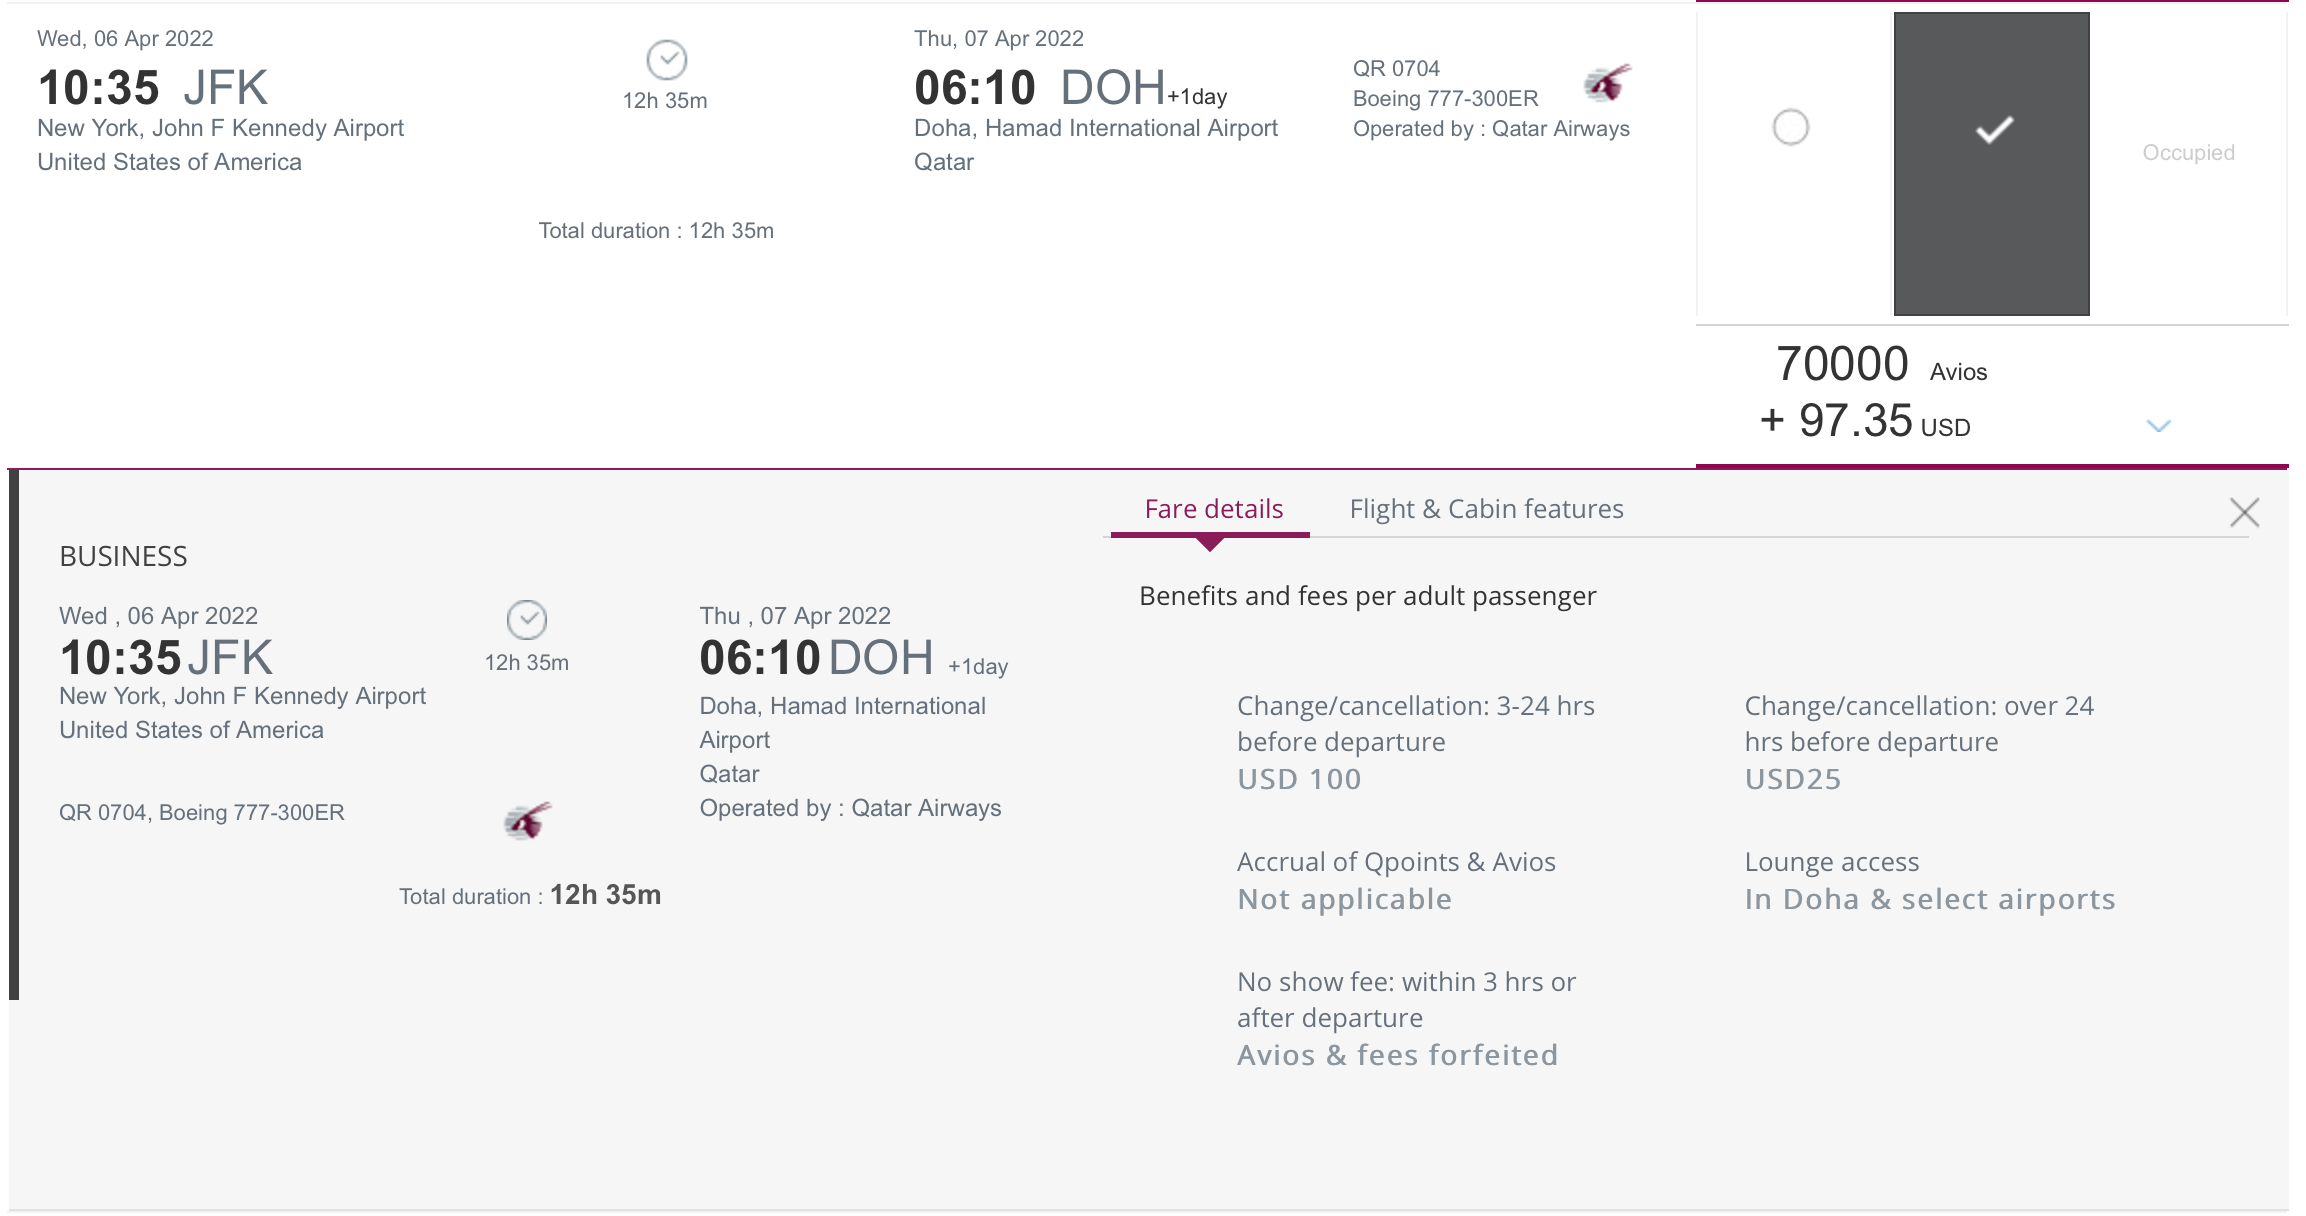The height and width of the screenshot is (1216, 2306).
Task: Click the clock icon in the BUSINESS section
Action: point(527,622)
